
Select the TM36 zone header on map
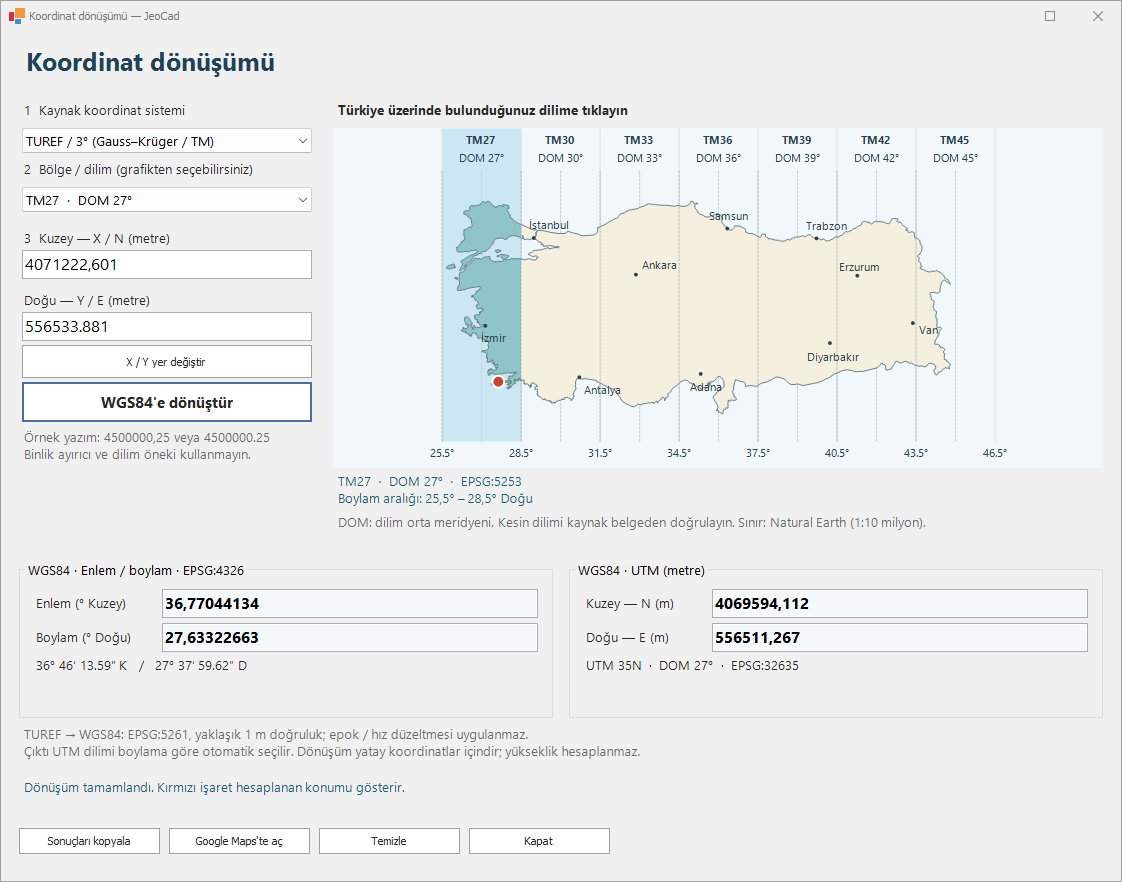click(x=718, y=149)
